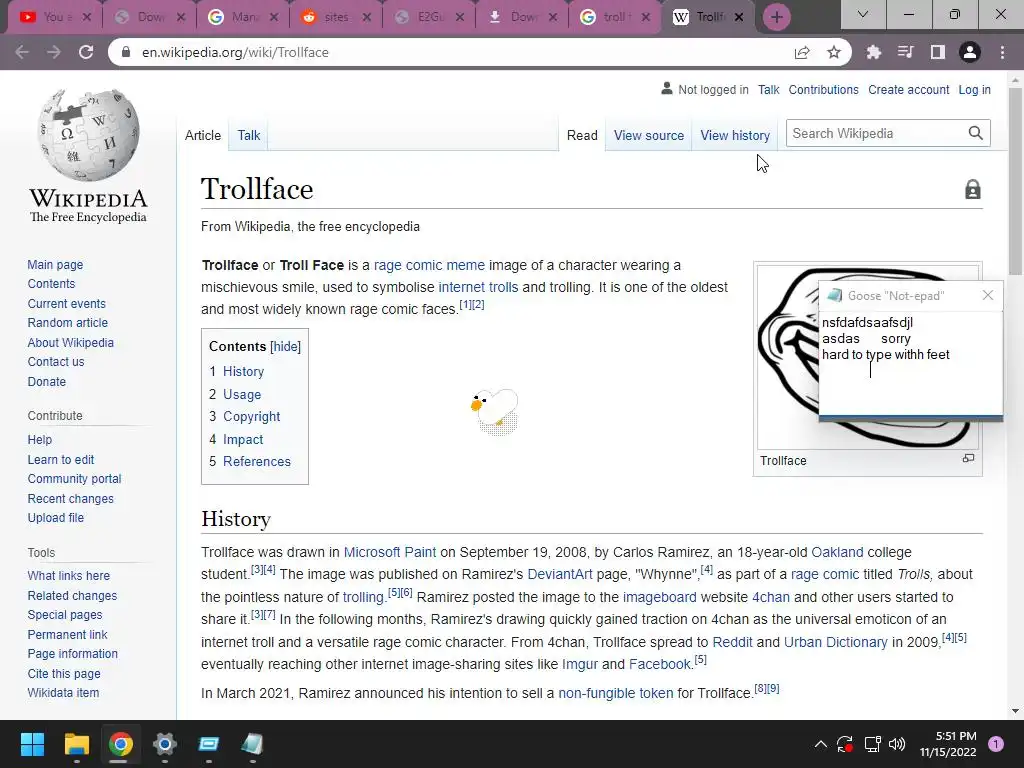Open the tab search dropdown arrow
This screenshot has height=768, width=1024.
pos(863,14)
